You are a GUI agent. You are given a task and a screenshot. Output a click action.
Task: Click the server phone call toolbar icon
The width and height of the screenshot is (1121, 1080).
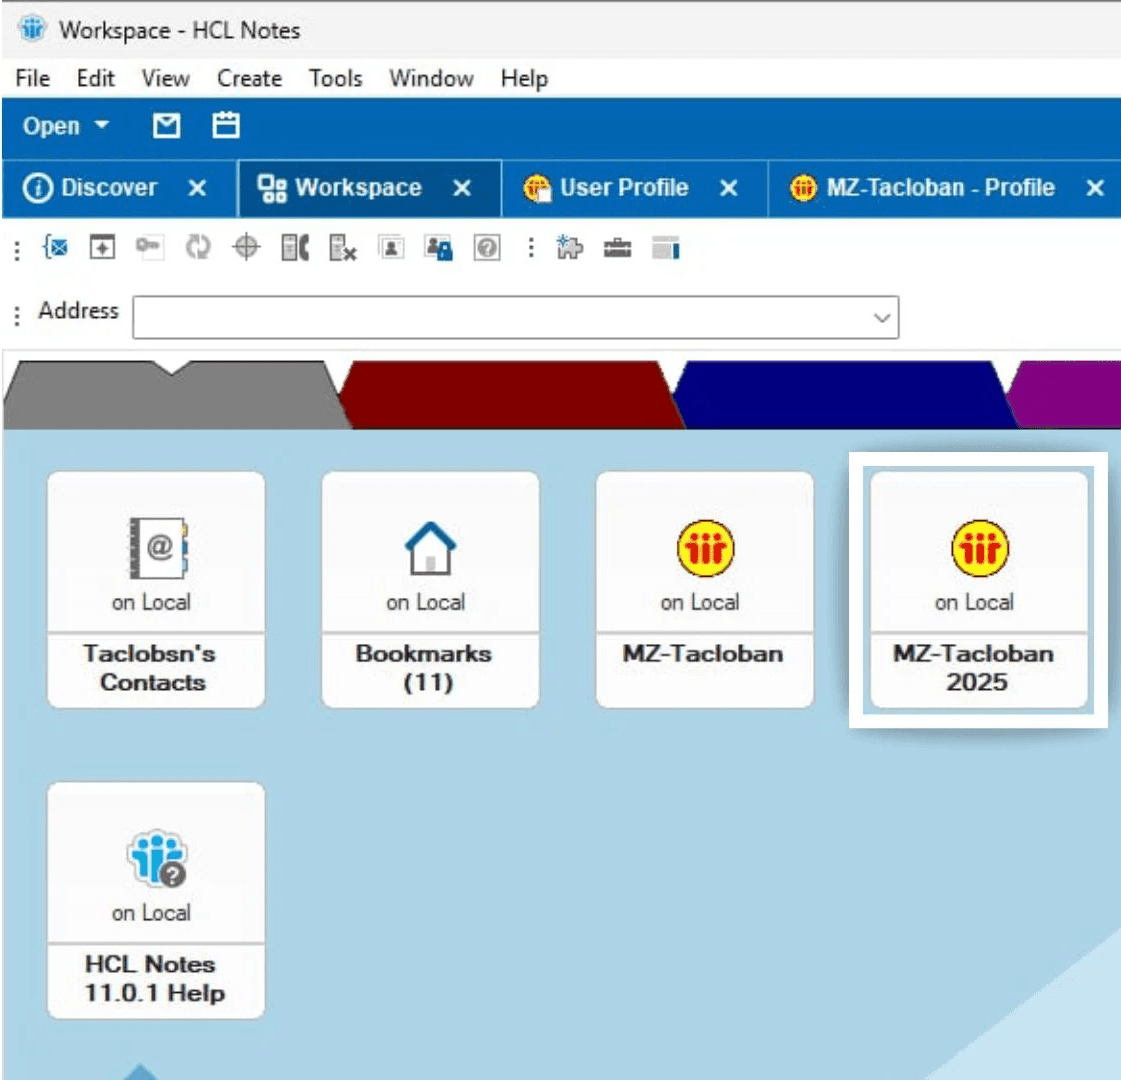click(x=295, y=248)
